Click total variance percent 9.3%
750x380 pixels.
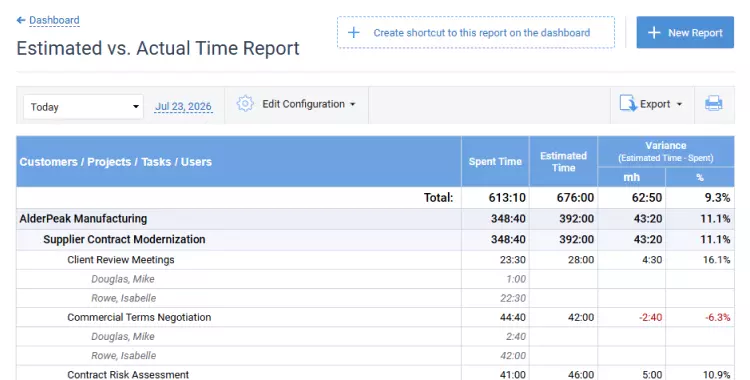717,198
